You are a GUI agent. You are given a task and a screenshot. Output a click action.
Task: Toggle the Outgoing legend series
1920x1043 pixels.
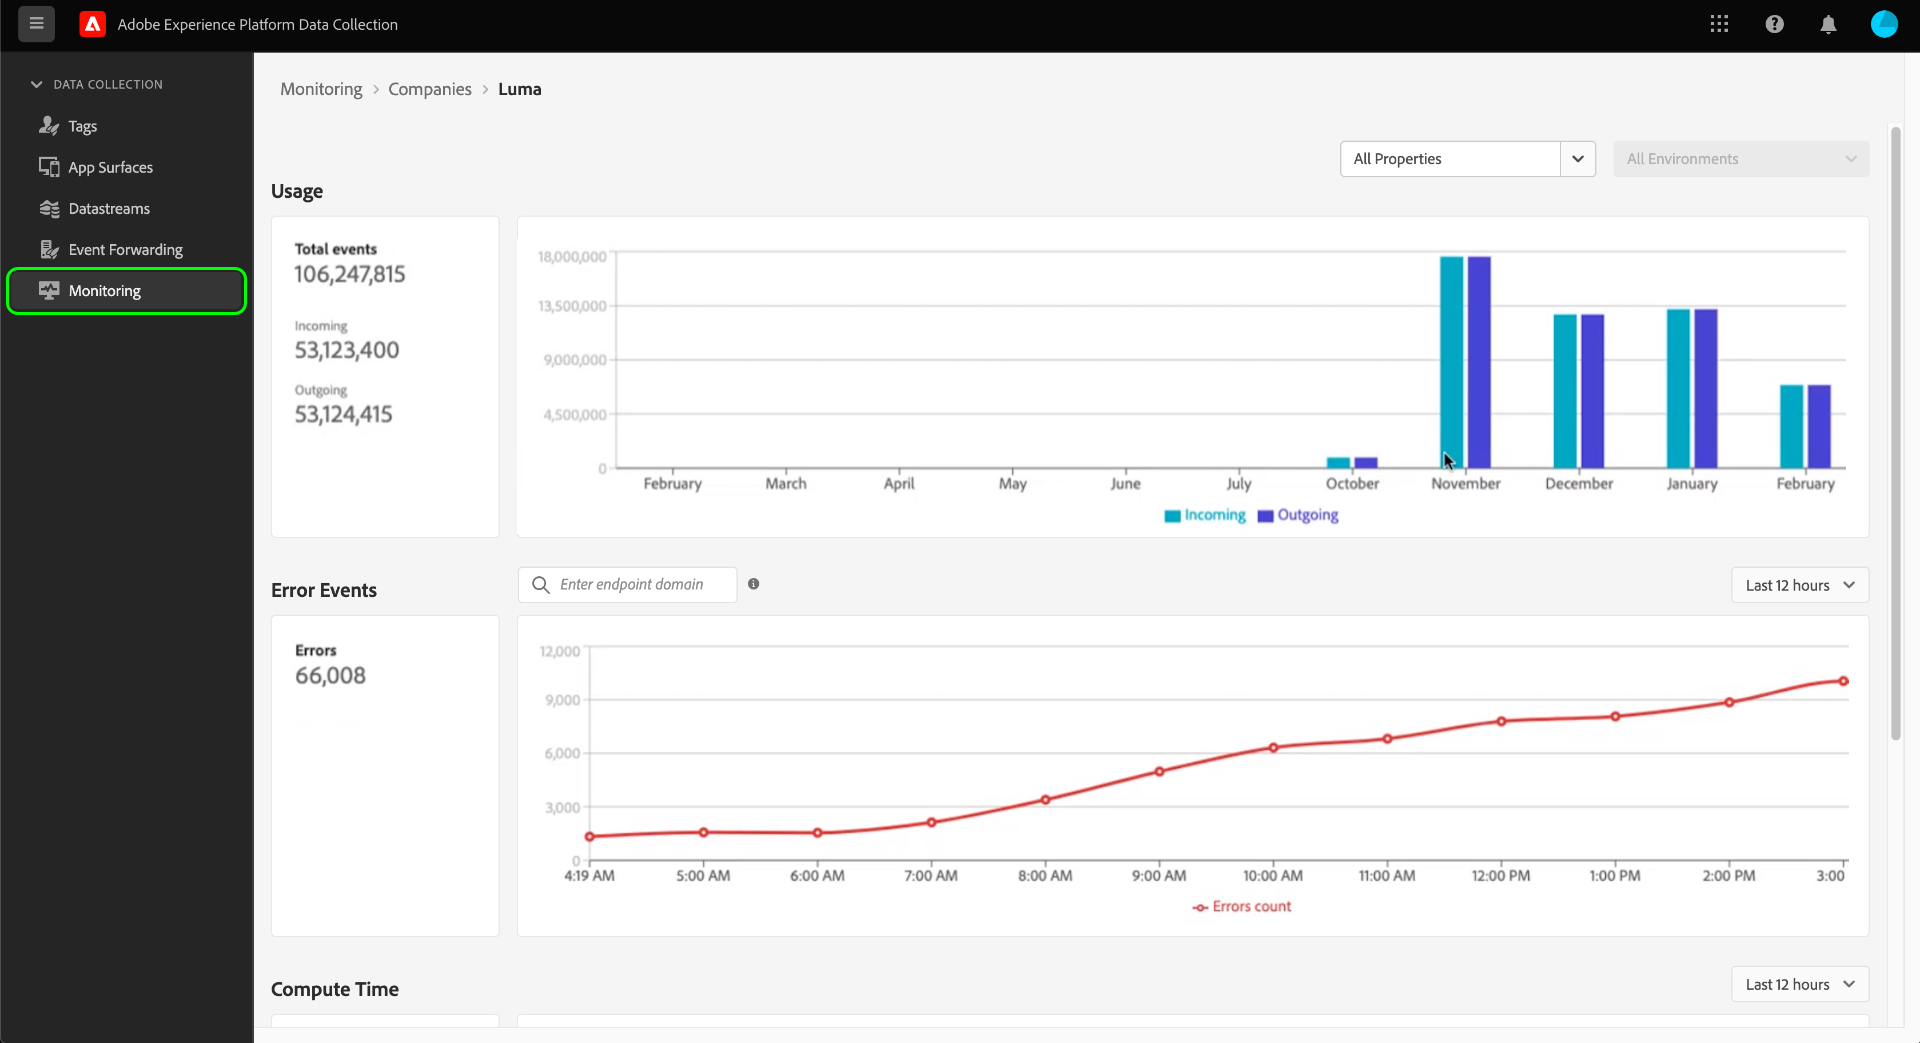coord(1298,515)
